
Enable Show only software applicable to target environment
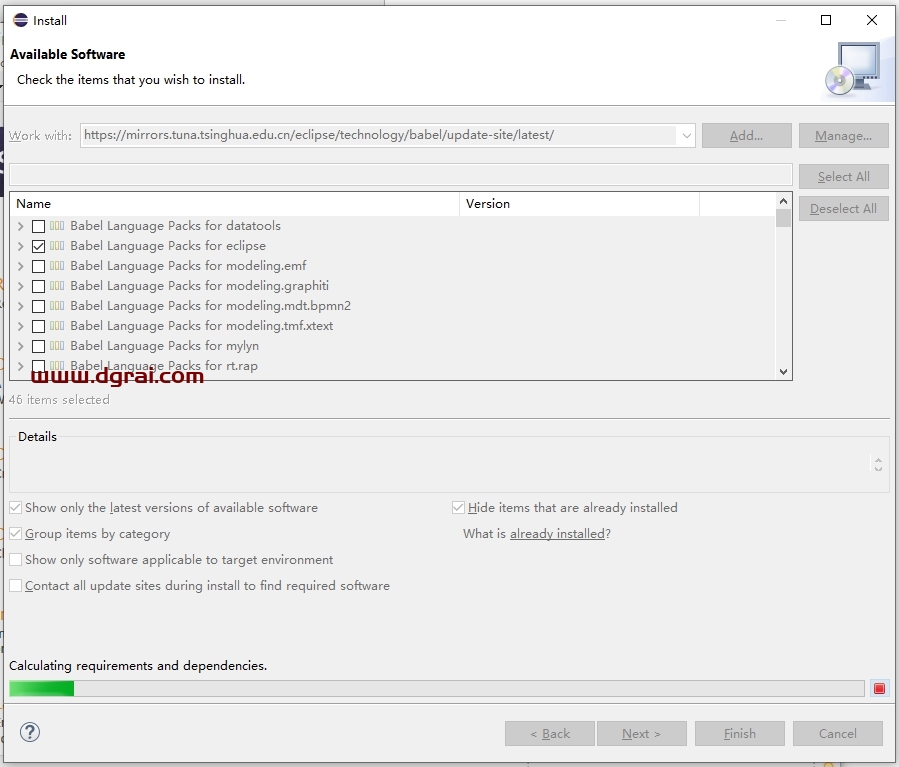click(15, 559)
